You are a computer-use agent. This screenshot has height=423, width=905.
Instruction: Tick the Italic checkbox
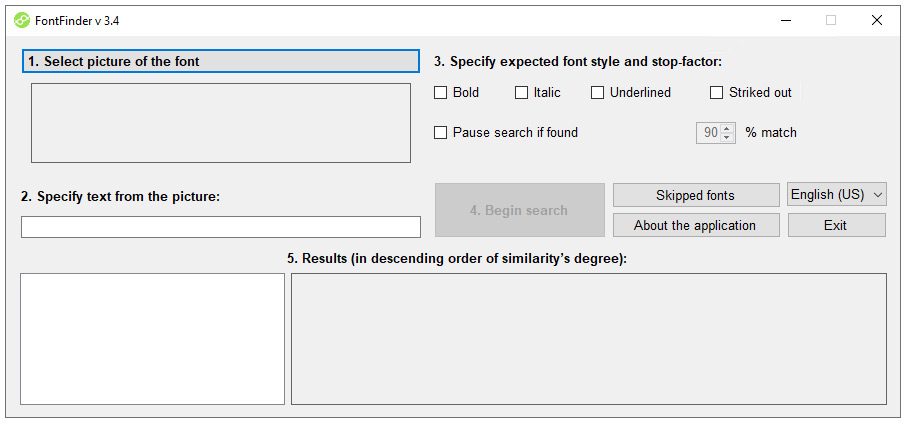(x=521, y=92)
